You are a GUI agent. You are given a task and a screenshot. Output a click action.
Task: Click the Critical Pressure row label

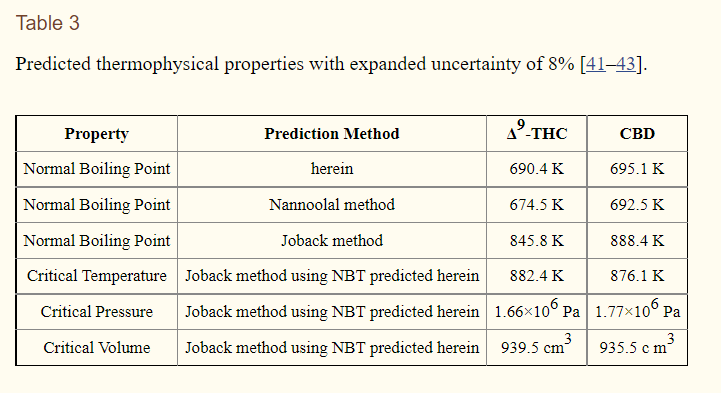click(x=97, y=312)
